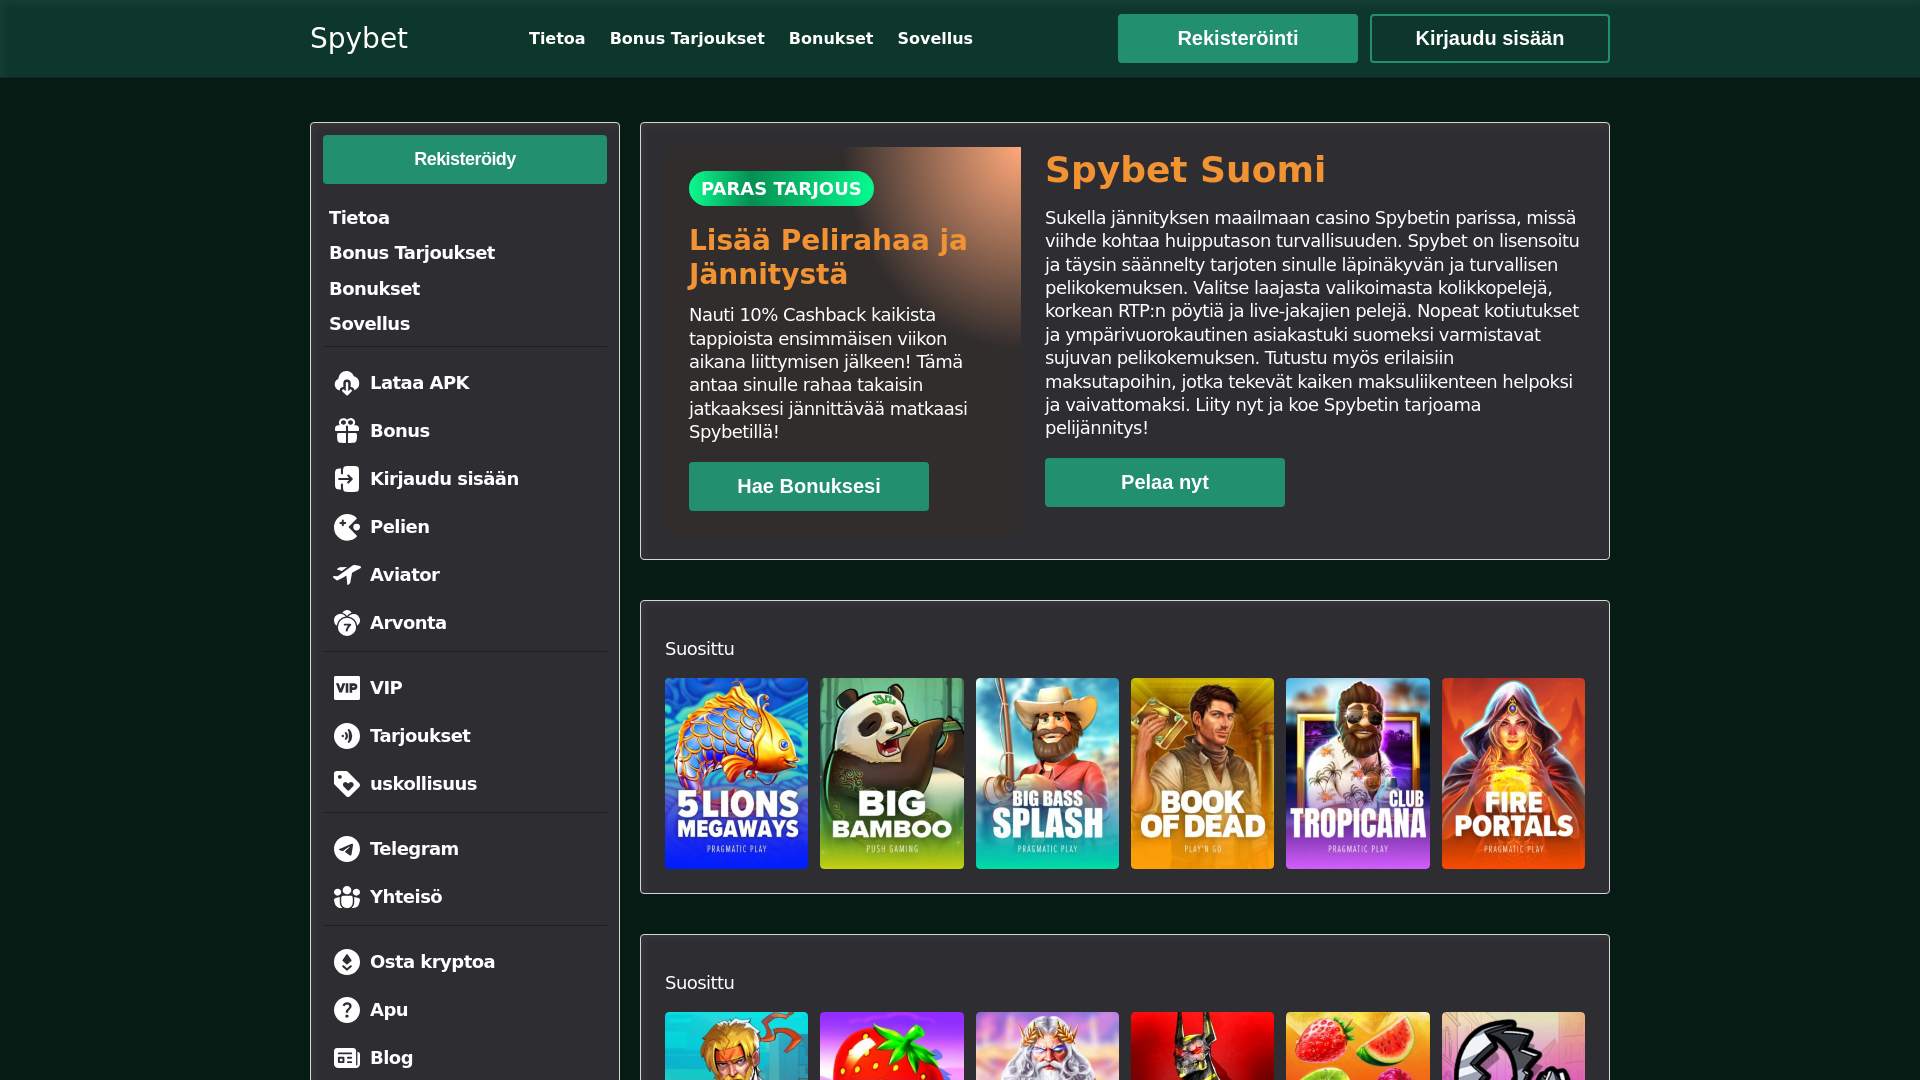
Task: Click the Arvonta lottery icon
Action: coord(347,623)
